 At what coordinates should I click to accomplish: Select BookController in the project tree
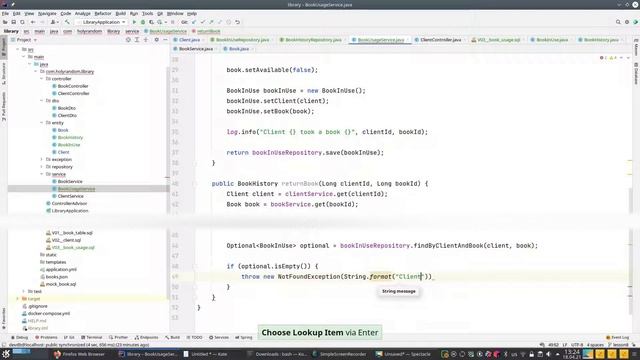click(73, 86)
